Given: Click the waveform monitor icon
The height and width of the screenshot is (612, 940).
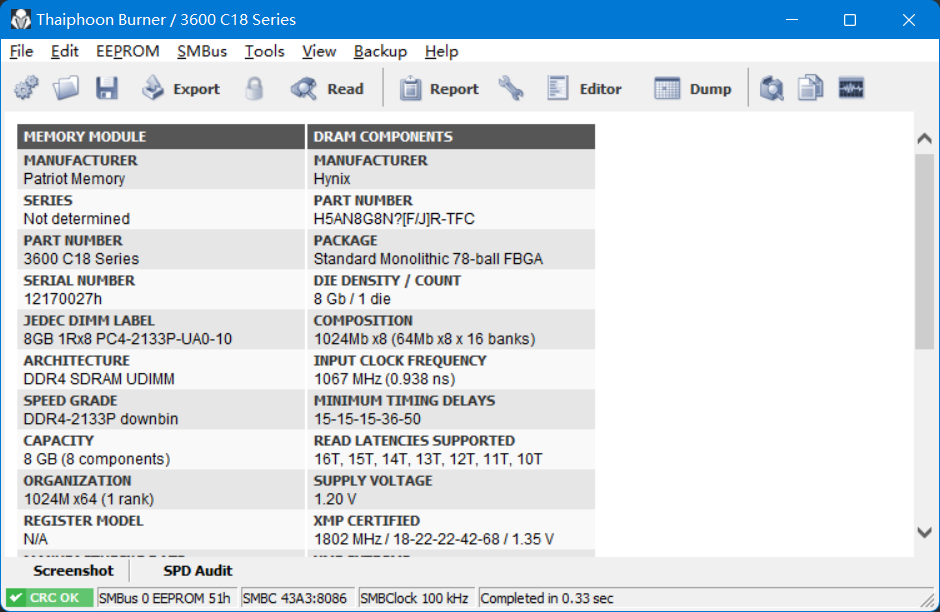Looking at the screenshot, I should point(851,89).
